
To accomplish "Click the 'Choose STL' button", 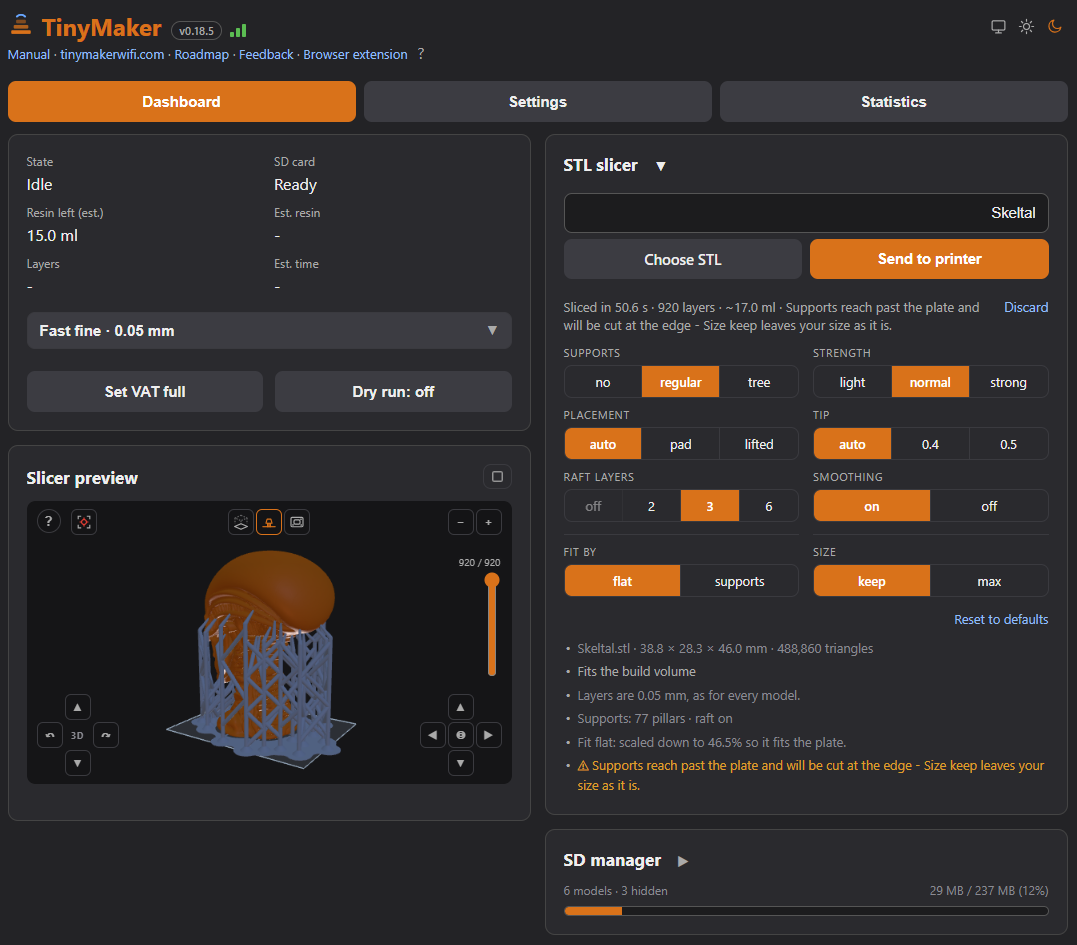I will pos(683,259).
